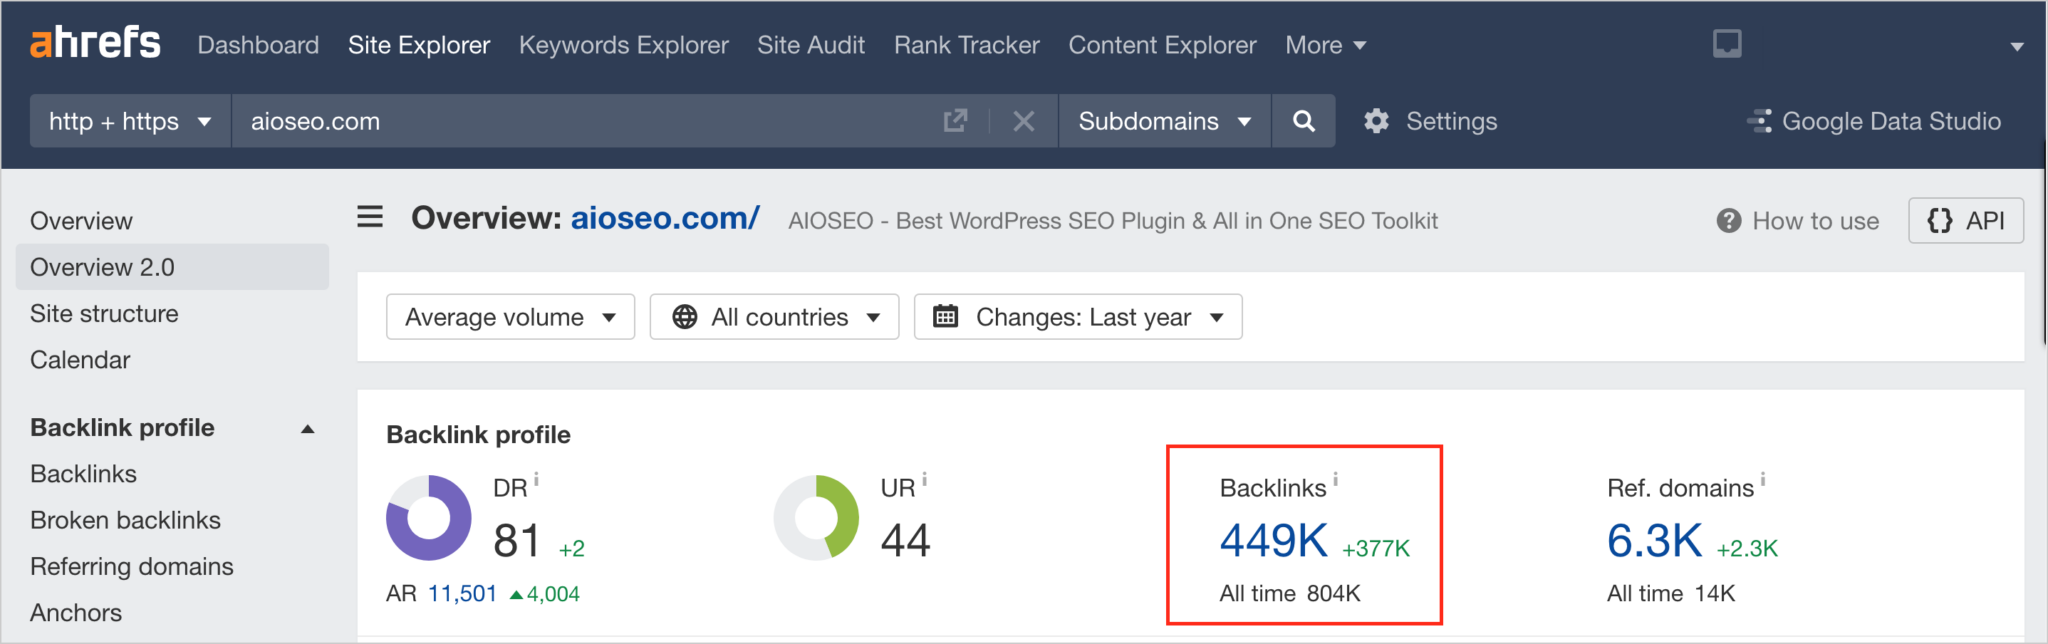Open Broken backlinks report
The width and height of the screenshot is (2048, 644).
pyautogui.click(x=125, y=520)
